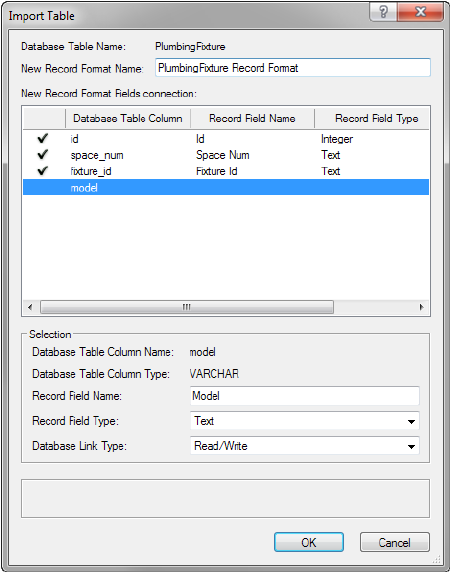Click the scroll right arrow
451x573 pixels.
tap(421, 307)
